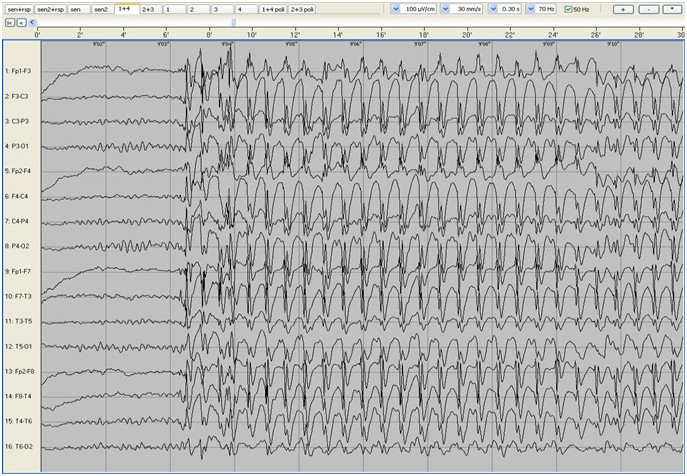
Task: Open montage tab 4
Action: coord(245,9)
